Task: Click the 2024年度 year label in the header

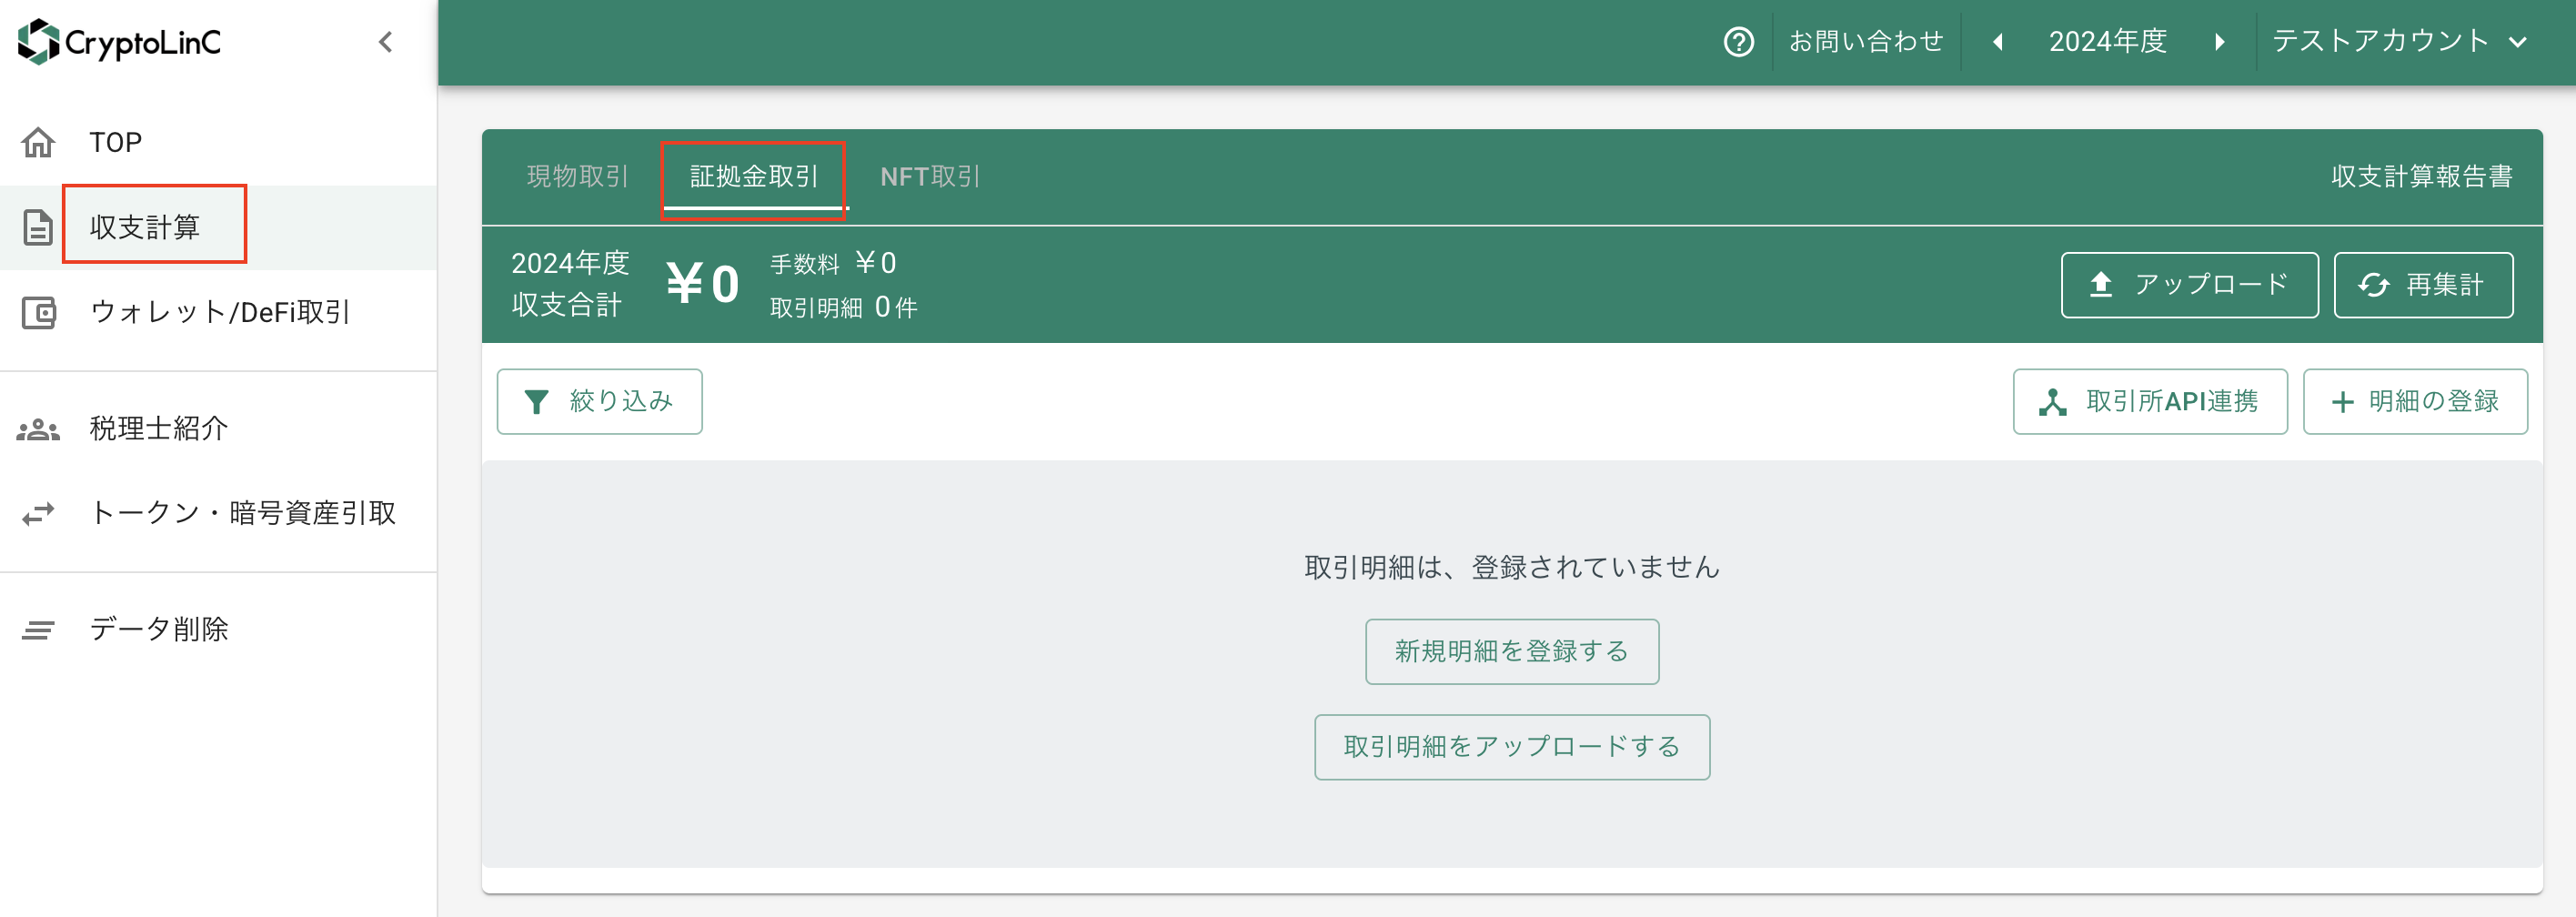Action: point(2108,41)
